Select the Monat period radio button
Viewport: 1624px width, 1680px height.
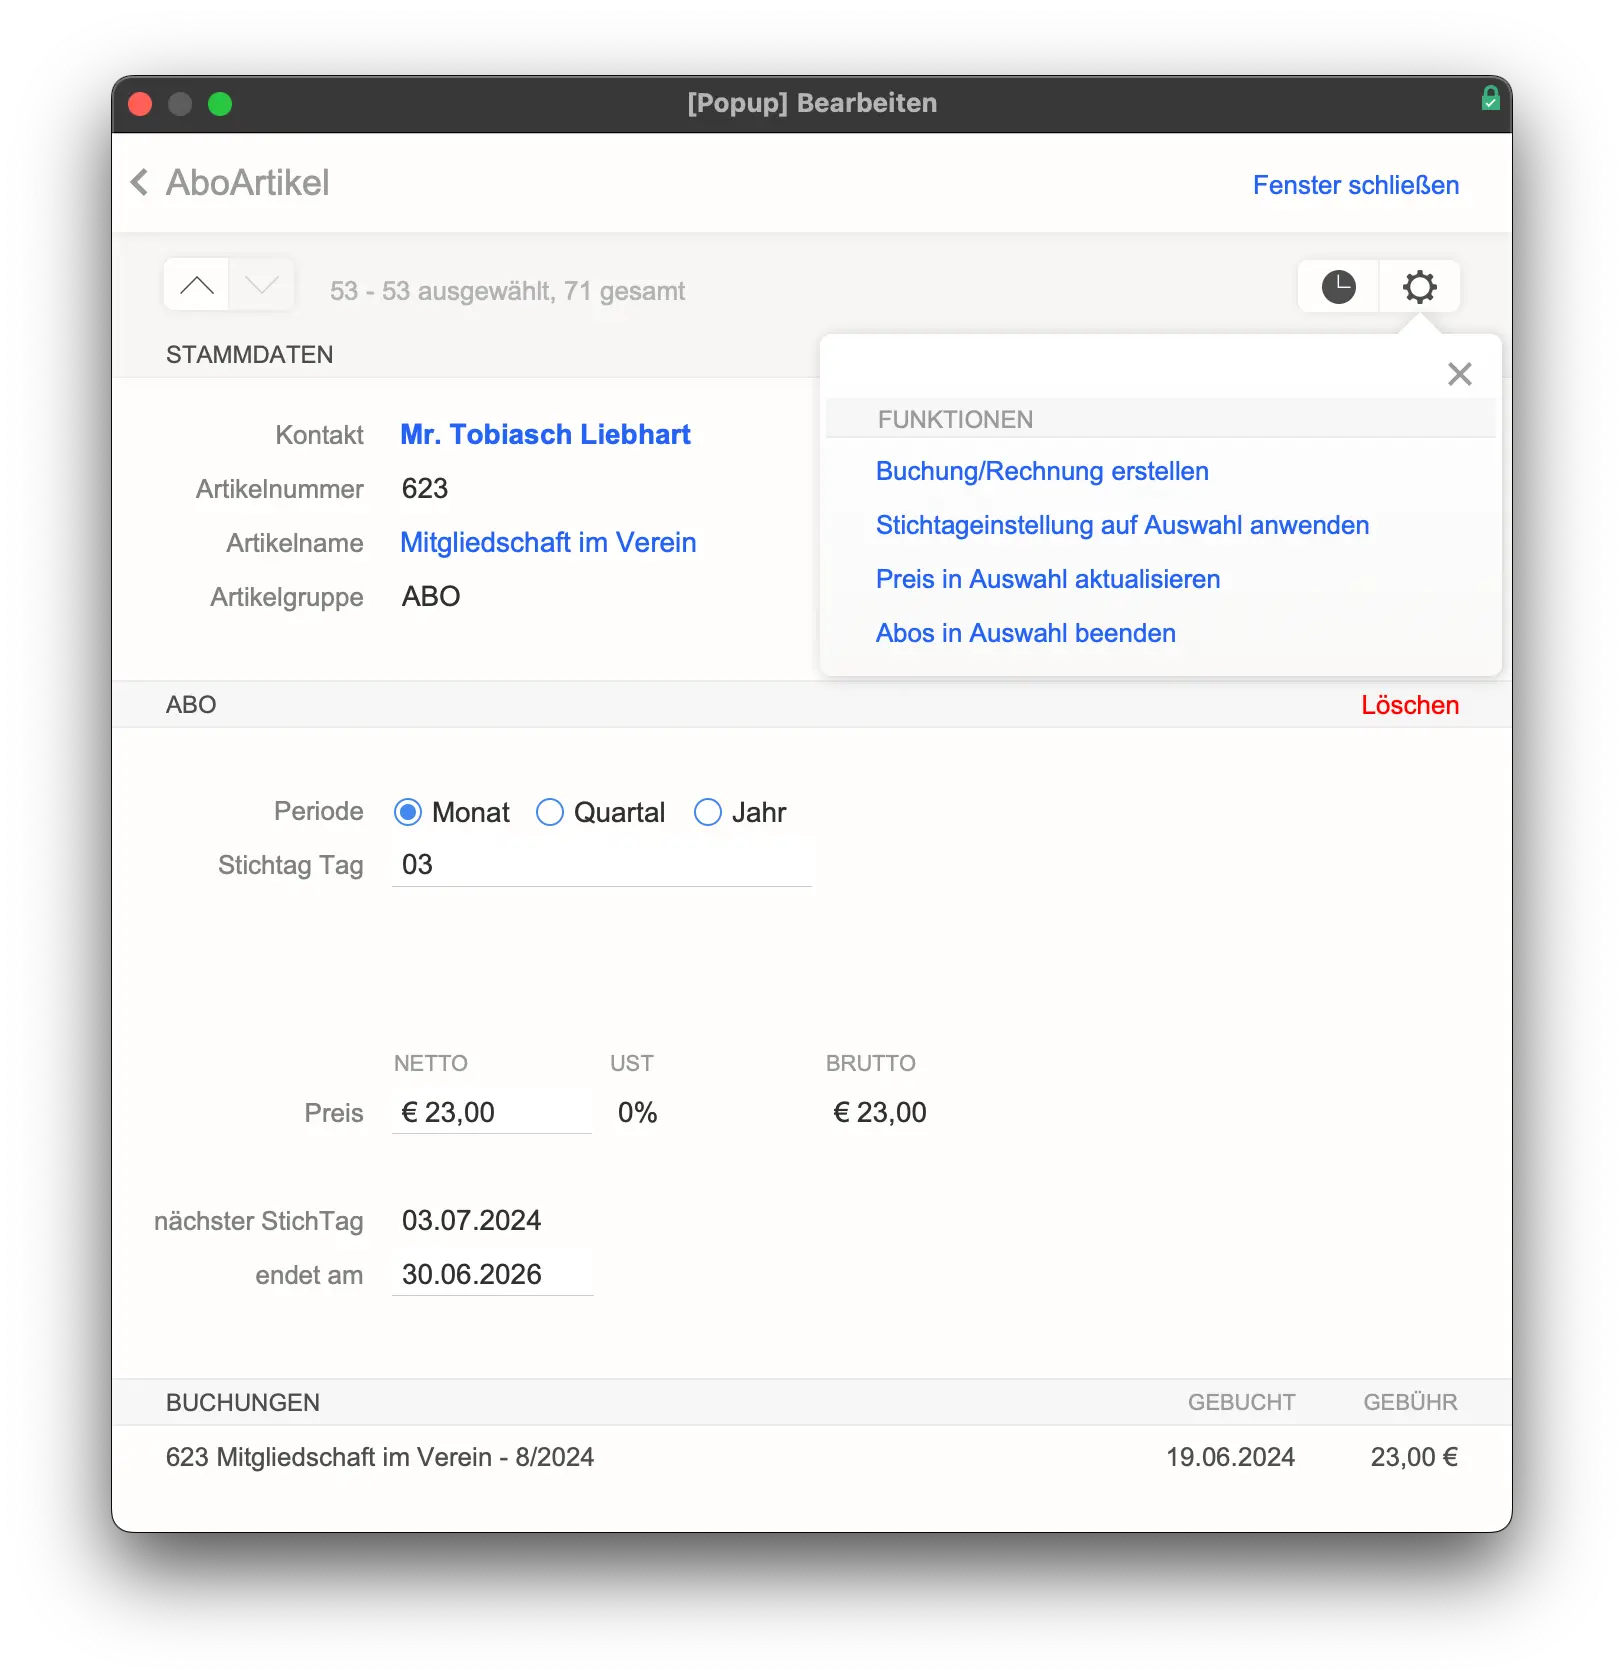tap(408, 812)
